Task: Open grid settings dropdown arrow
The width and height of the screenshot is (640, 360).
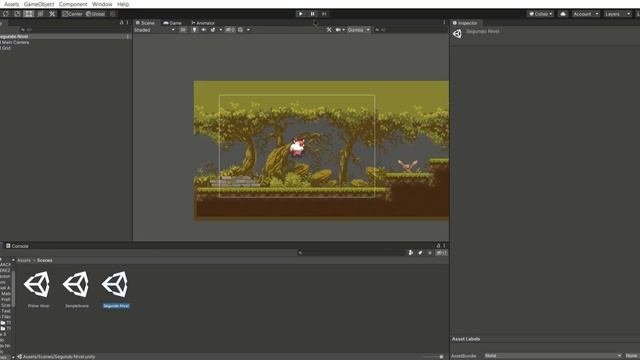Action: point(248,30)
